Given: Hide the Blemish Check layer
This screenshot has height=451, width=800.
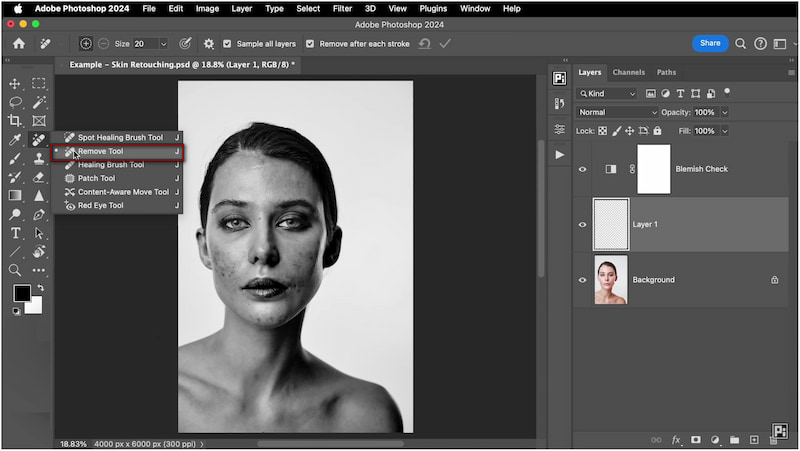Looking at the screenshot, I should coord(583,169).
